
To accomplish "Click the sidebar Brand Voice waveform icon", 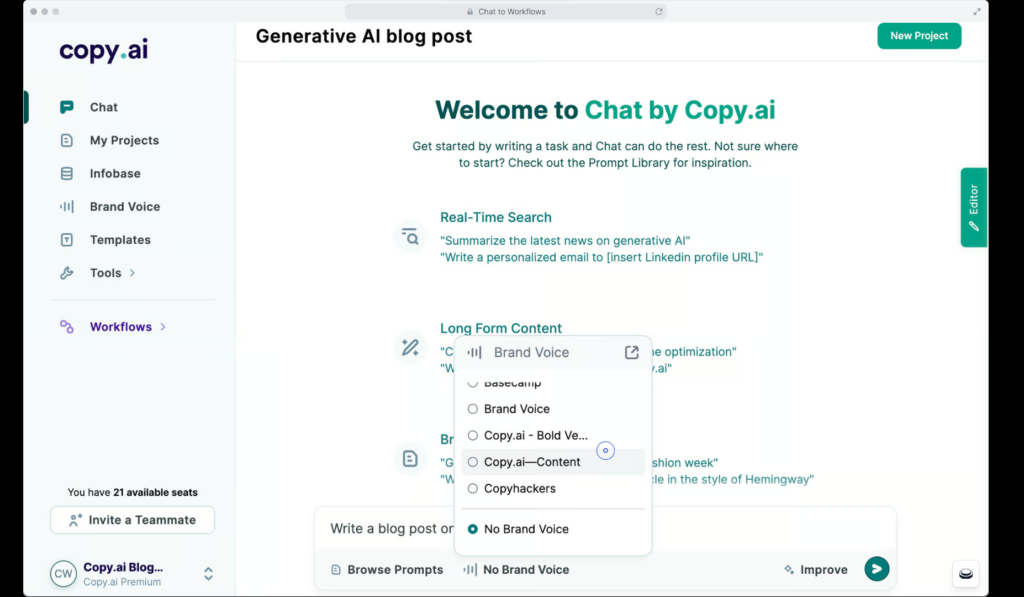I will click(x=67, y=206).
